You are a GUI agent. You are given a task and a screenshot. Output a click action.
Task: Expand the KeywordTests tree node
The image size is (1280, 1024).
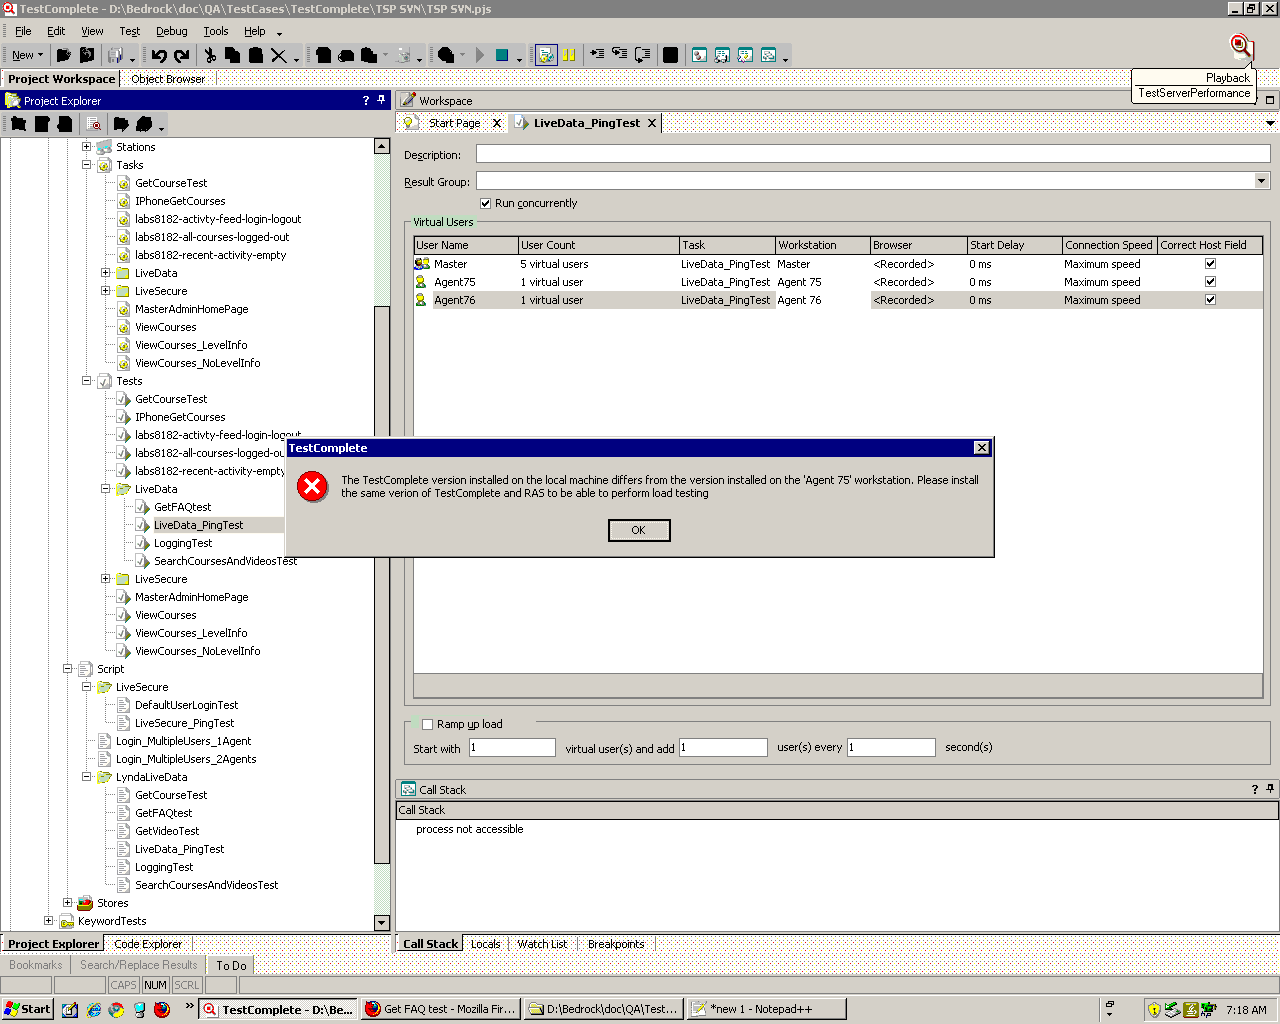tap(49, 921)
